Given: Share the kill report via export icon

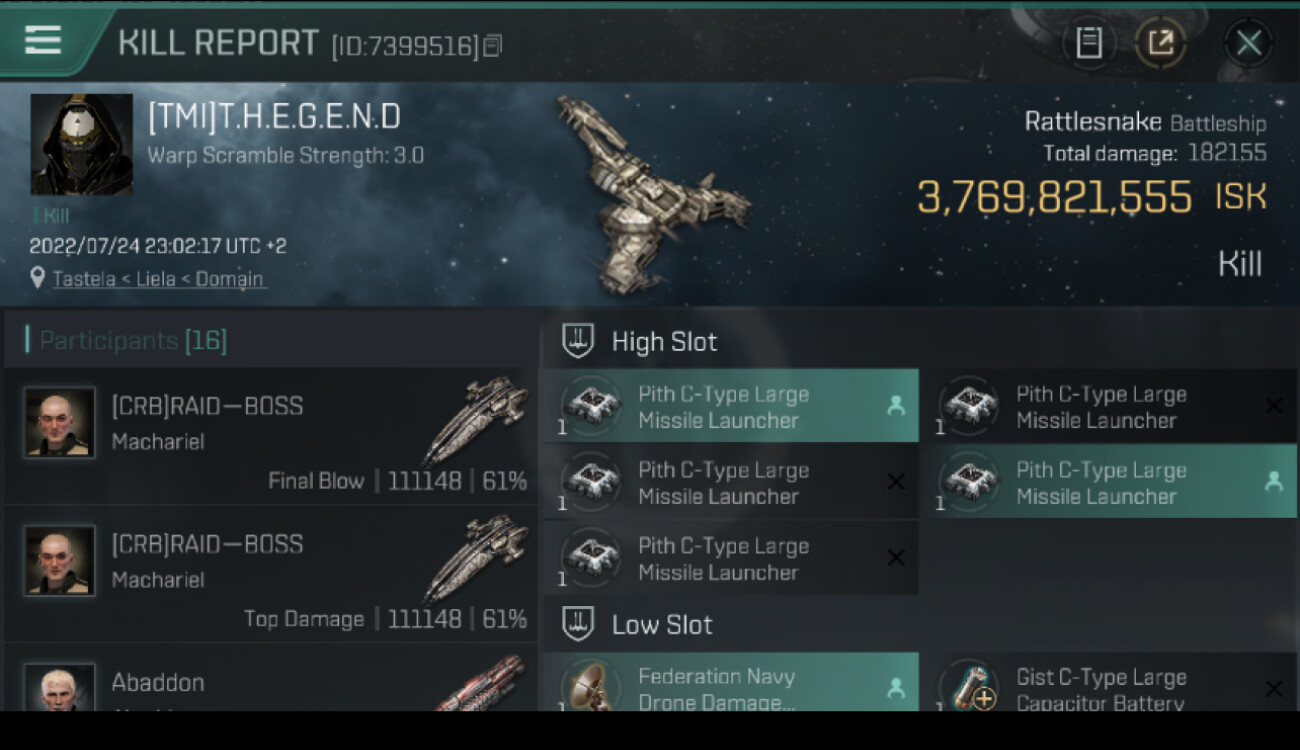Looking at the screenshot, I should (1160, 43).
